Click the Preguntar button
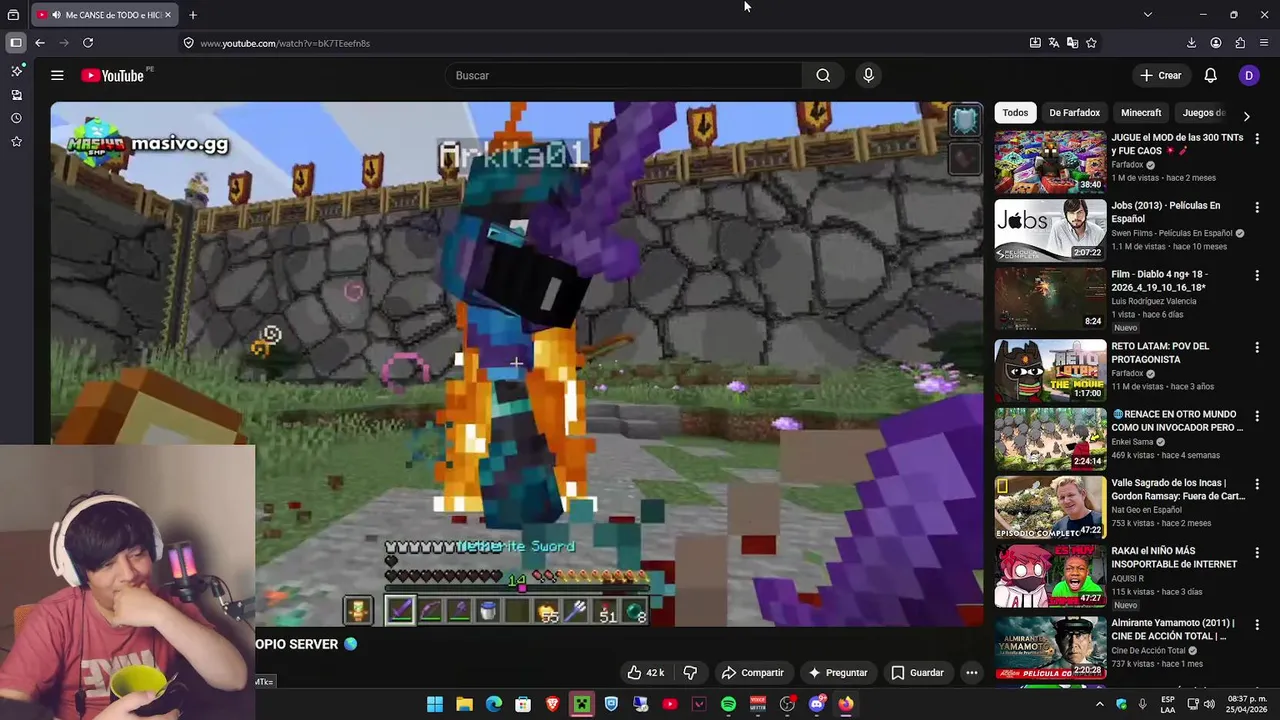 pos(837,673)
